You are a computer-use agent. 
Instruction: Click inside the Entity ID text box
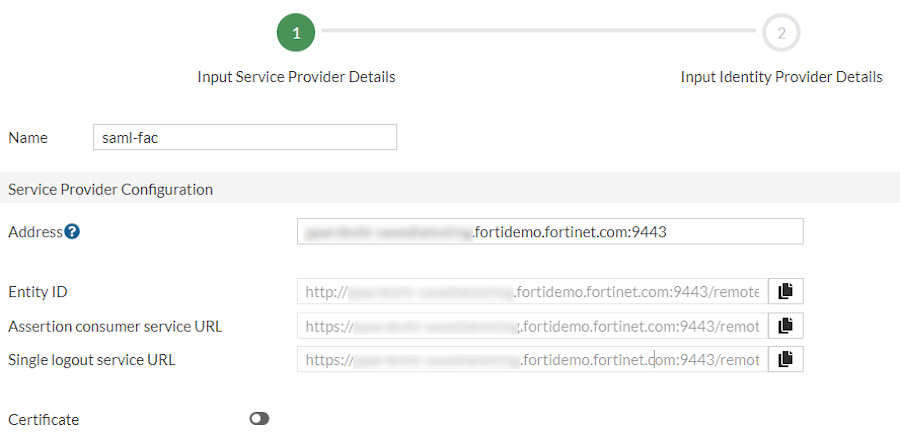pyautogui.click(x=532, y=291)
